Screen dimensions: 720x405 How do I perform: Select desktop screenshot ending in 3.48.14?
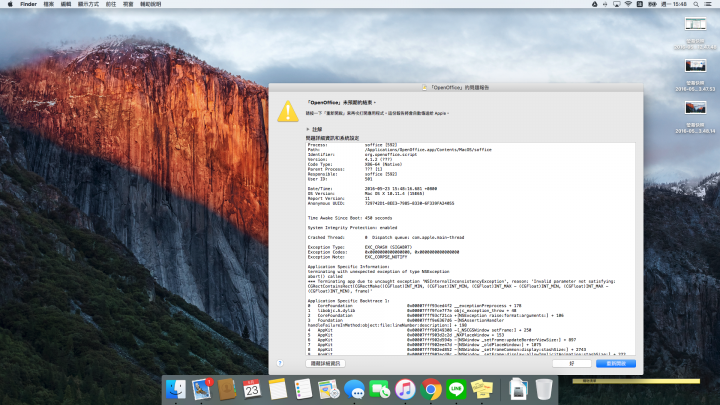pyautogui.click(x=695, y=117)
